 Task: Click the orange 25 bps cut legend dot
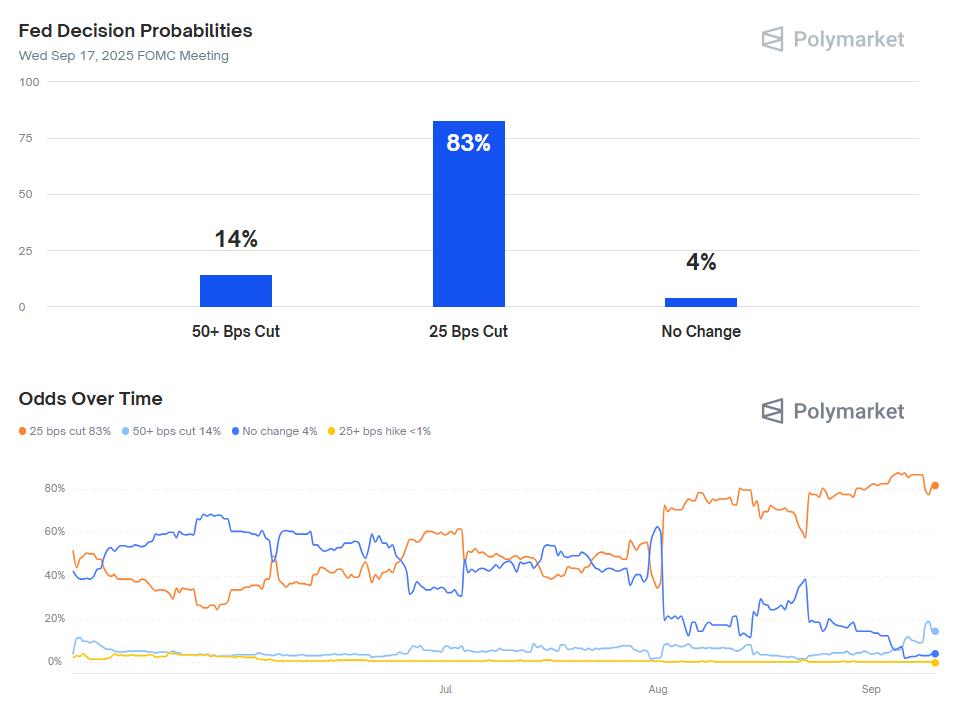tap(22, 431)
